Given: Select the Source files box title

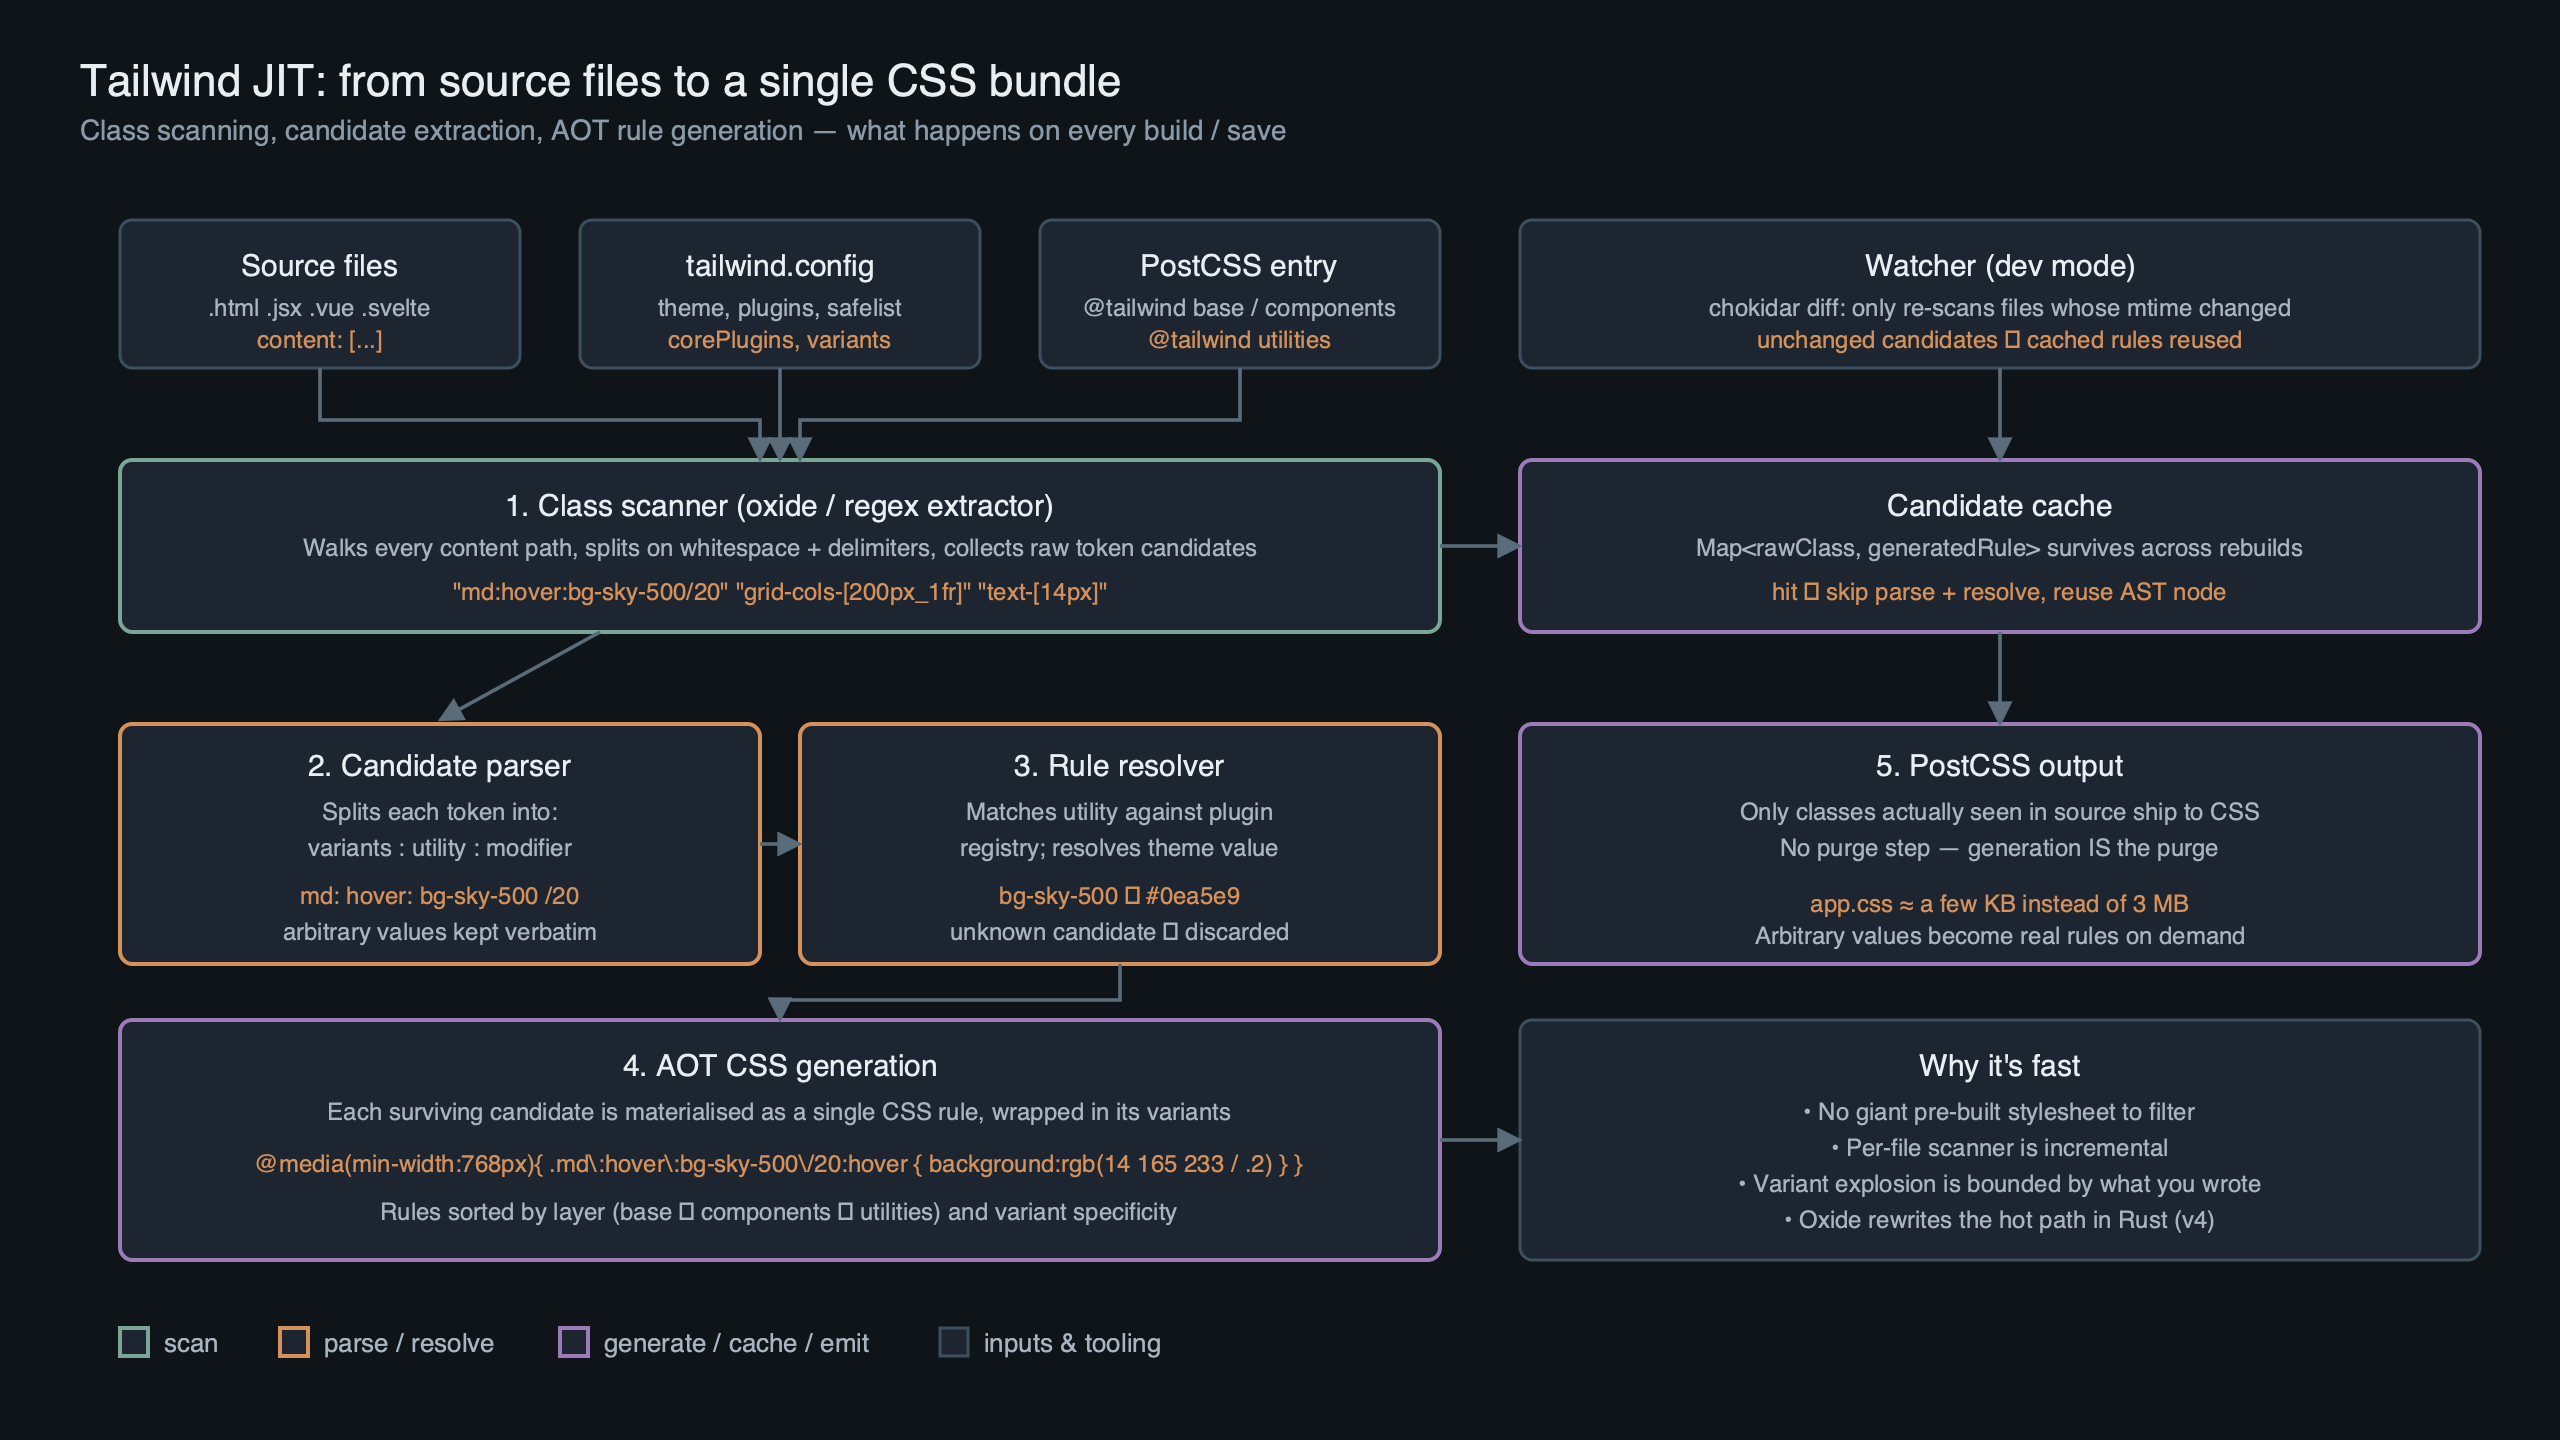Looking at the screenshot, I should coord(319,266).
